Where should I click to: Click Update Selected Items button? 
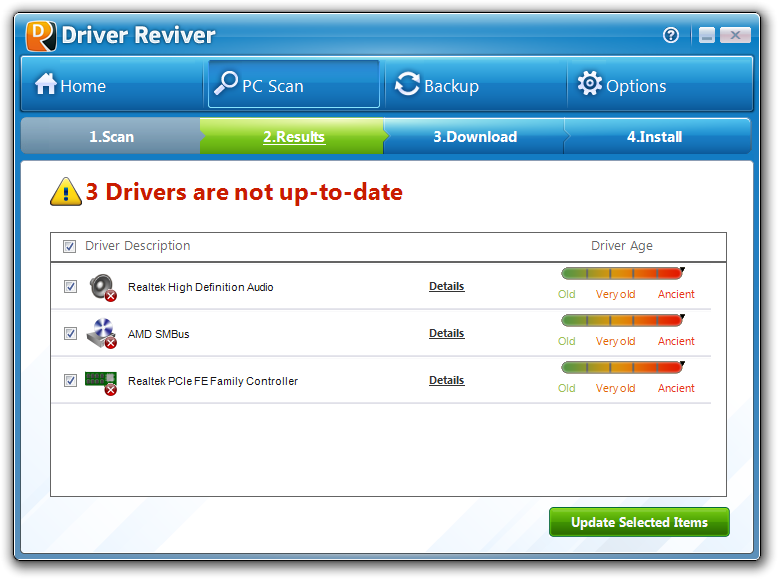639,522
